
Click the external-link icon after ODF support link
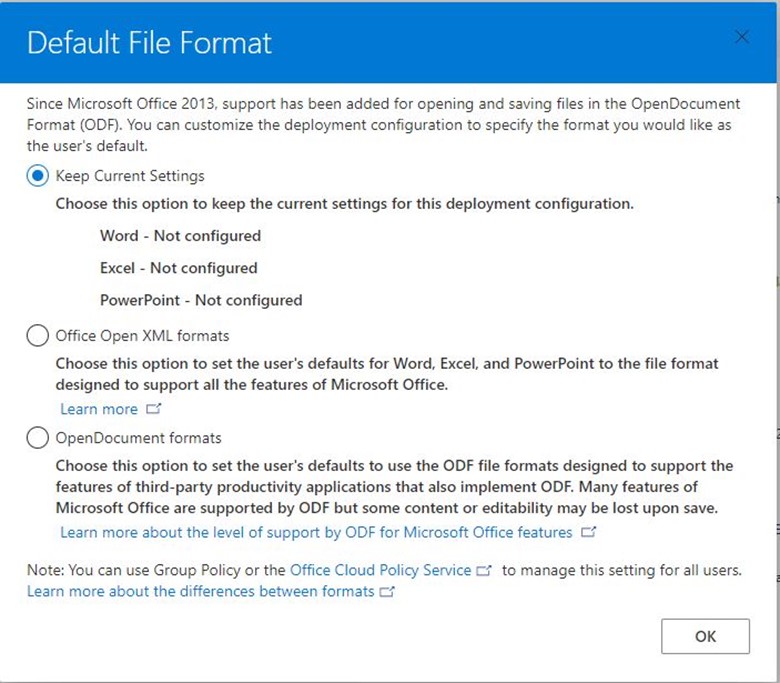tap(588, 532)
